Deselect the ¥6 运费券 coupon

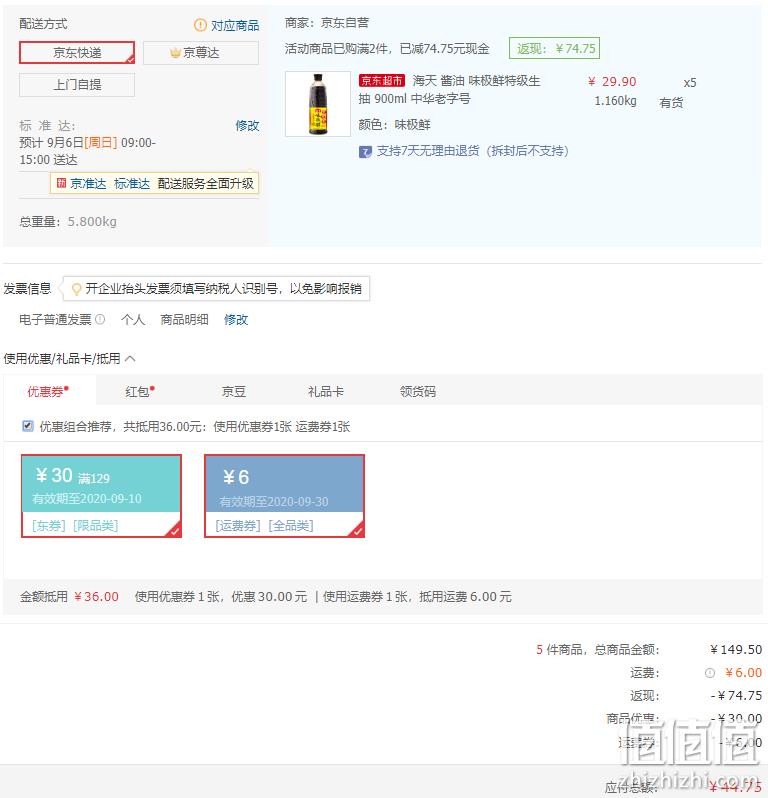pyautogui.click(x=285, y=496)
